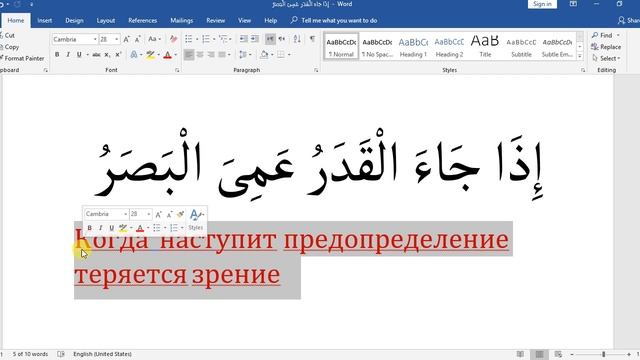Viewport: 640px width, 360px height.
Task: Insert a numbered list from the ribbon
Action: click(206, 39)
